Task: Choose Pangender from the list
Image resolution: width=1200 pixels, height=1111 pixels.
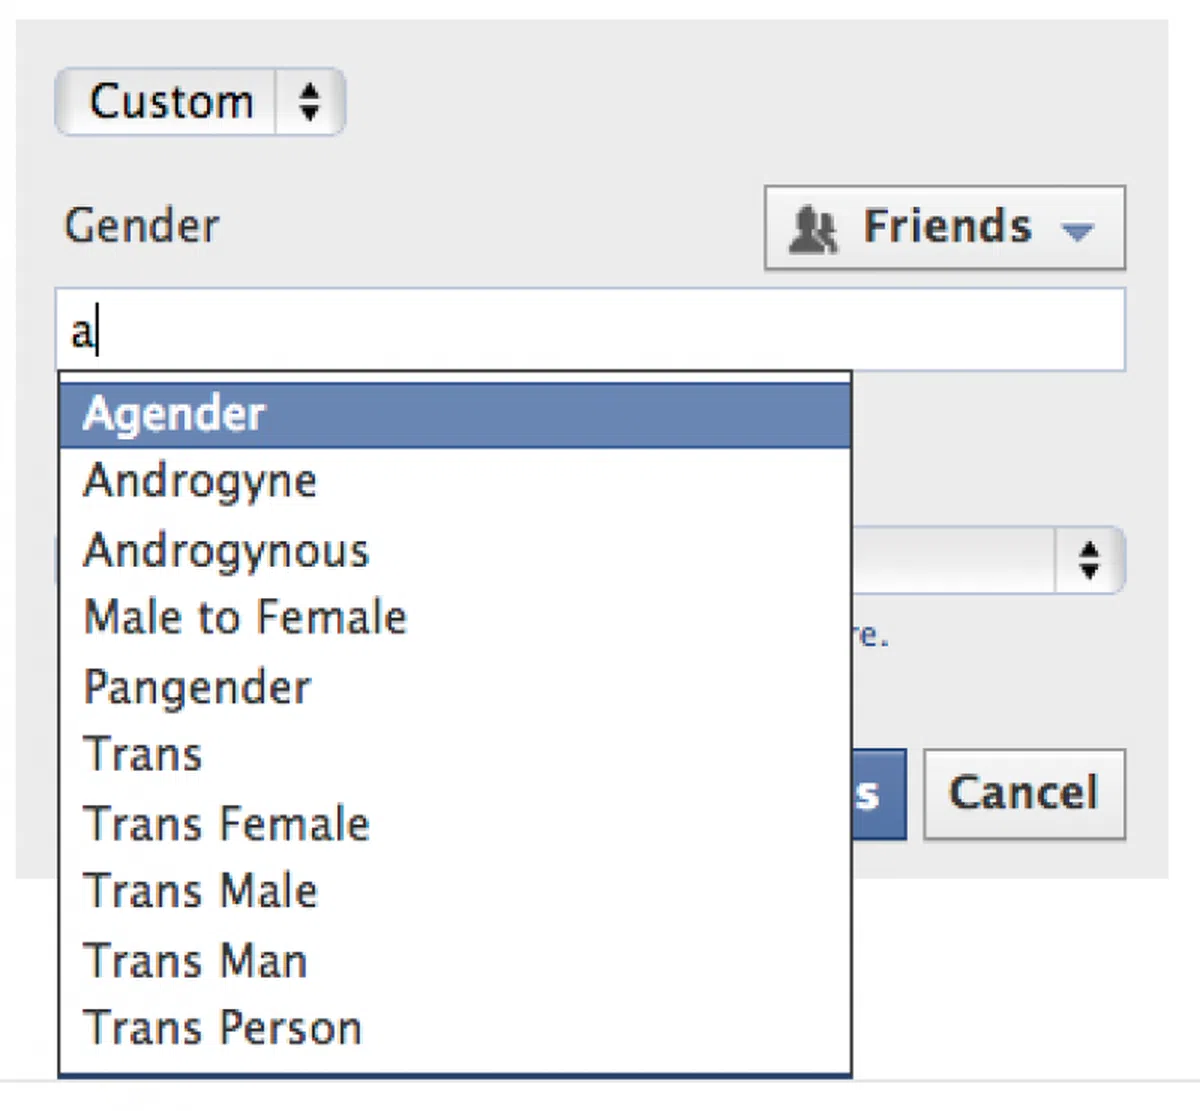Action: pos(197,687)
